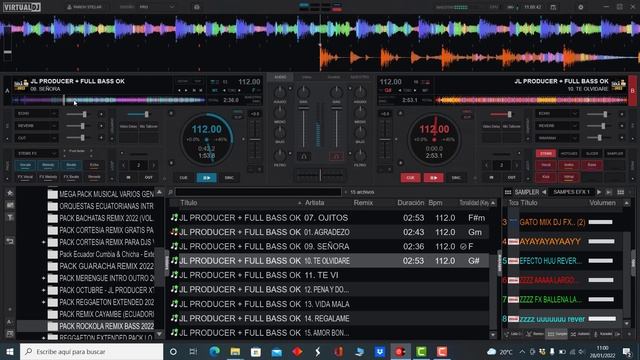Set loop IN on left deck
Viewport: 640px width, 360px height.
[128, 178]
